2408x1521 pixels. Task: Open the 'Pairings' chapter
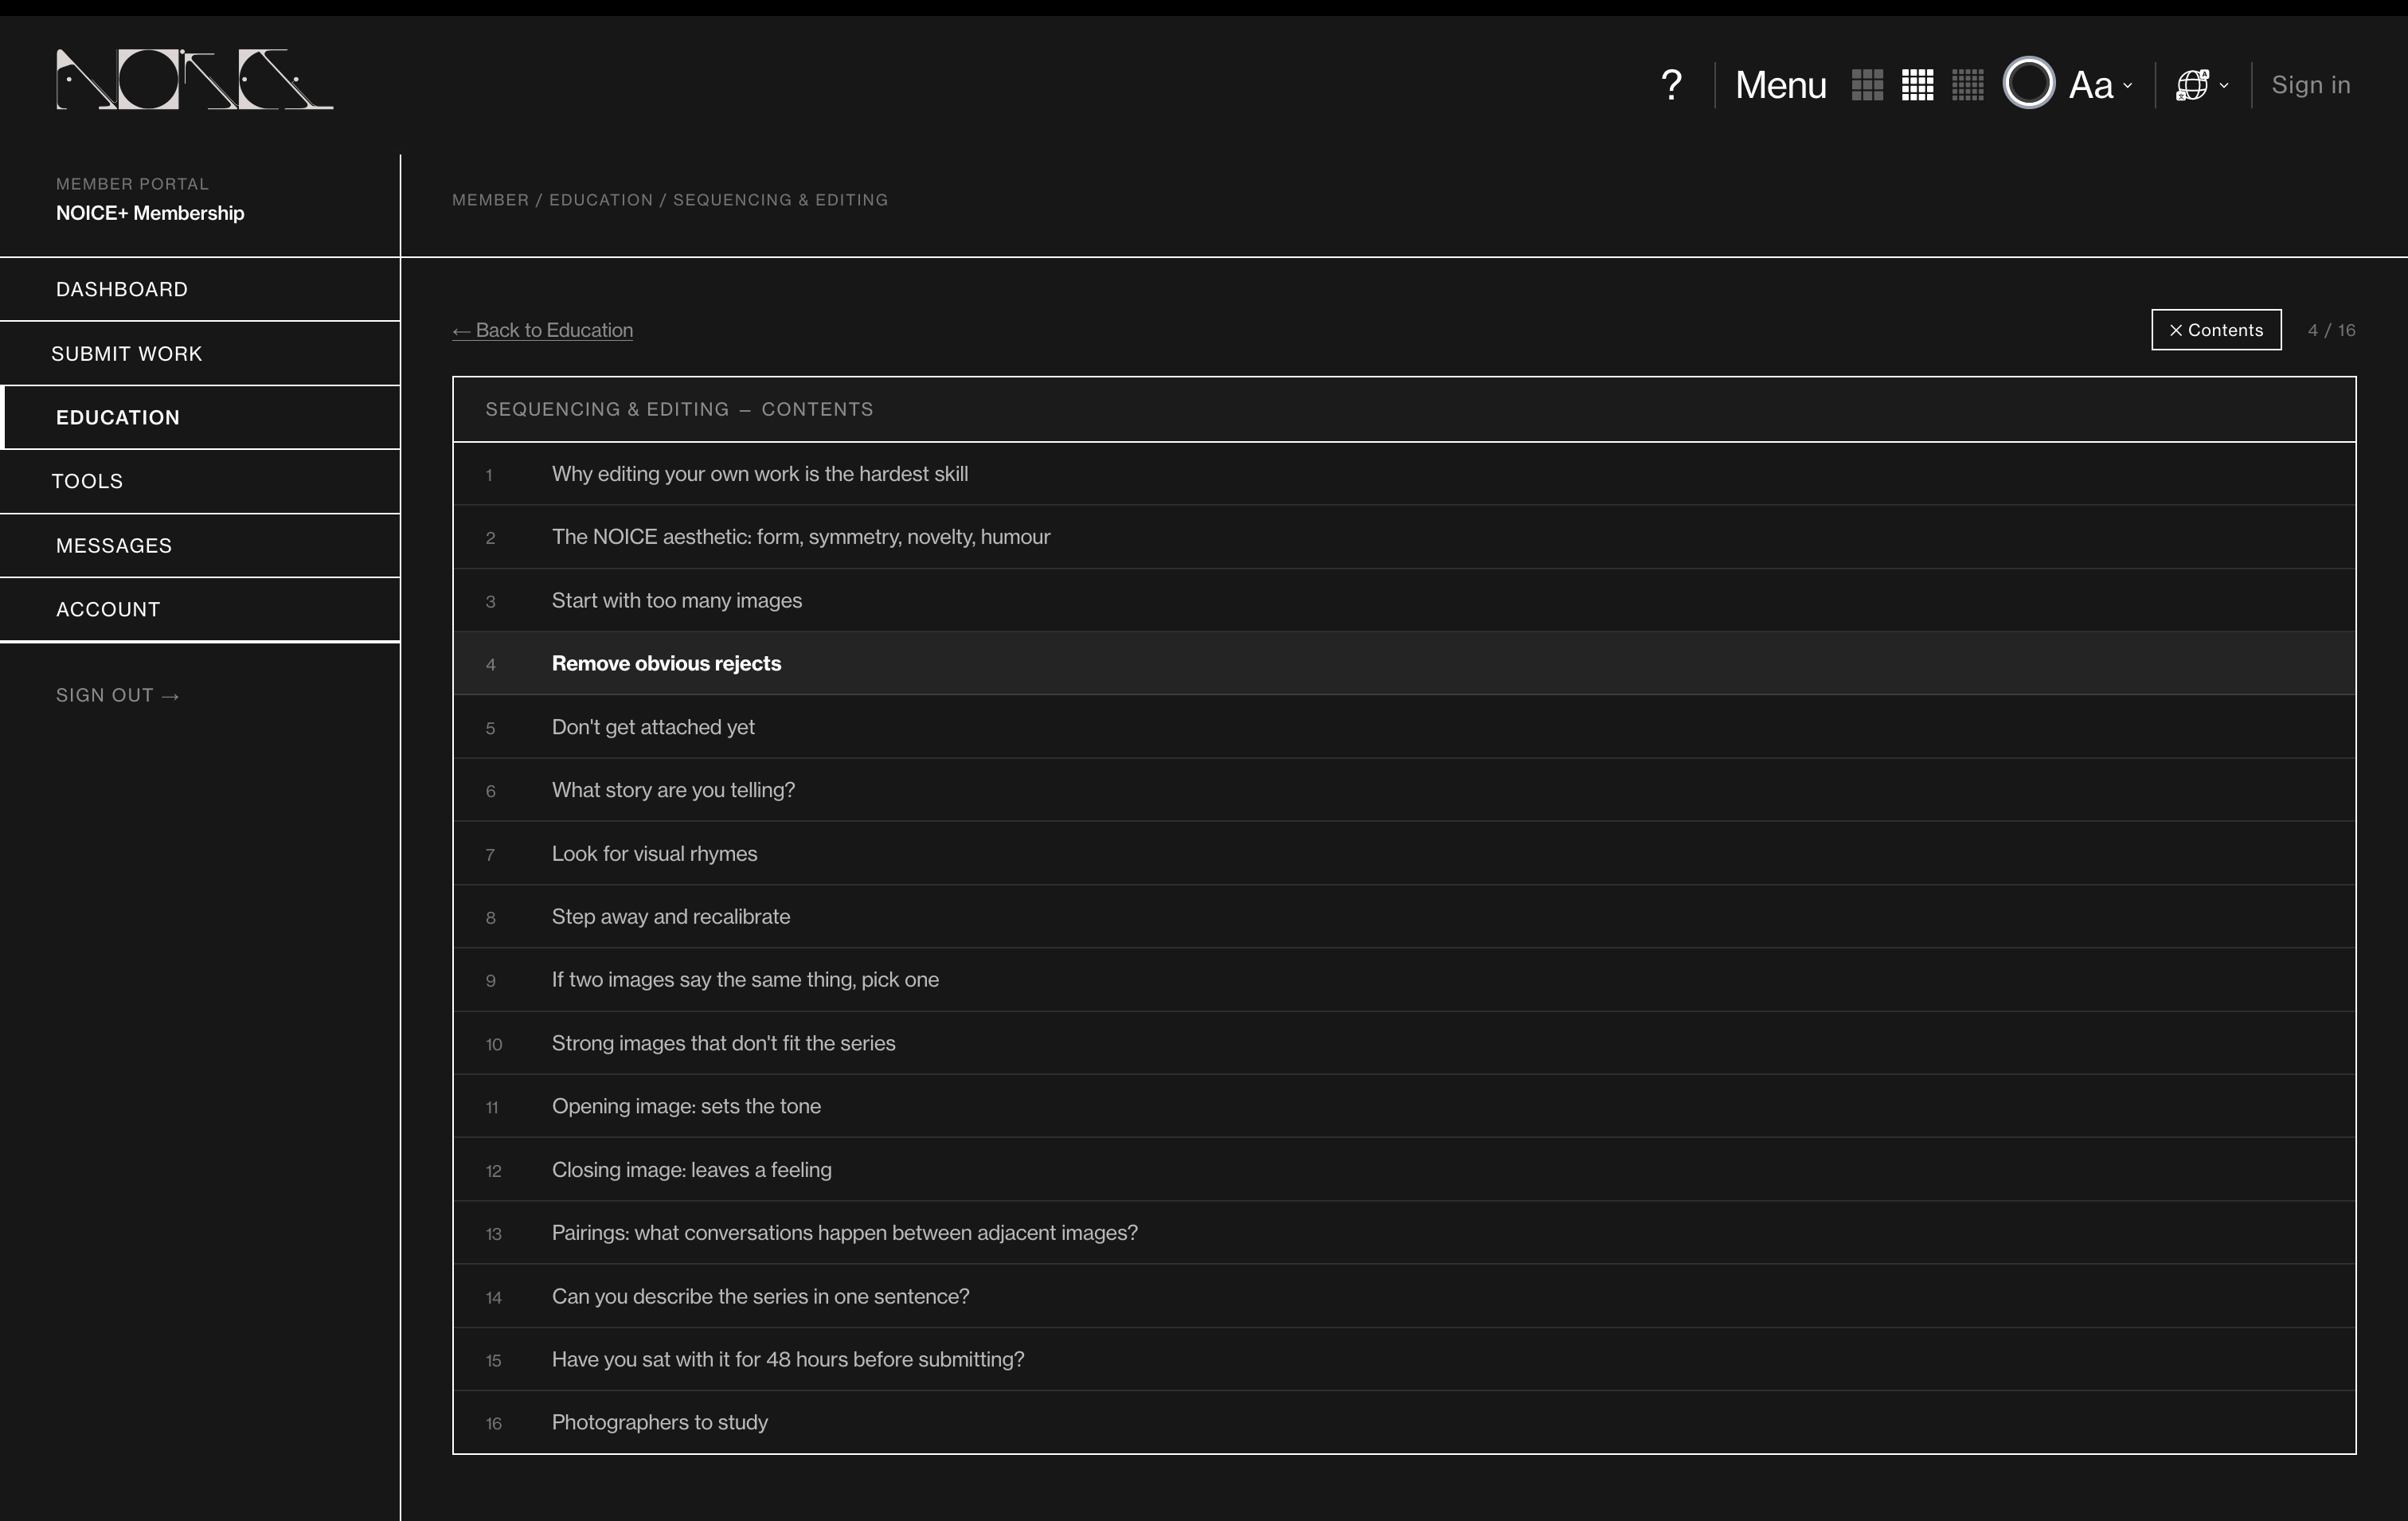(x=1404, y=1233)
